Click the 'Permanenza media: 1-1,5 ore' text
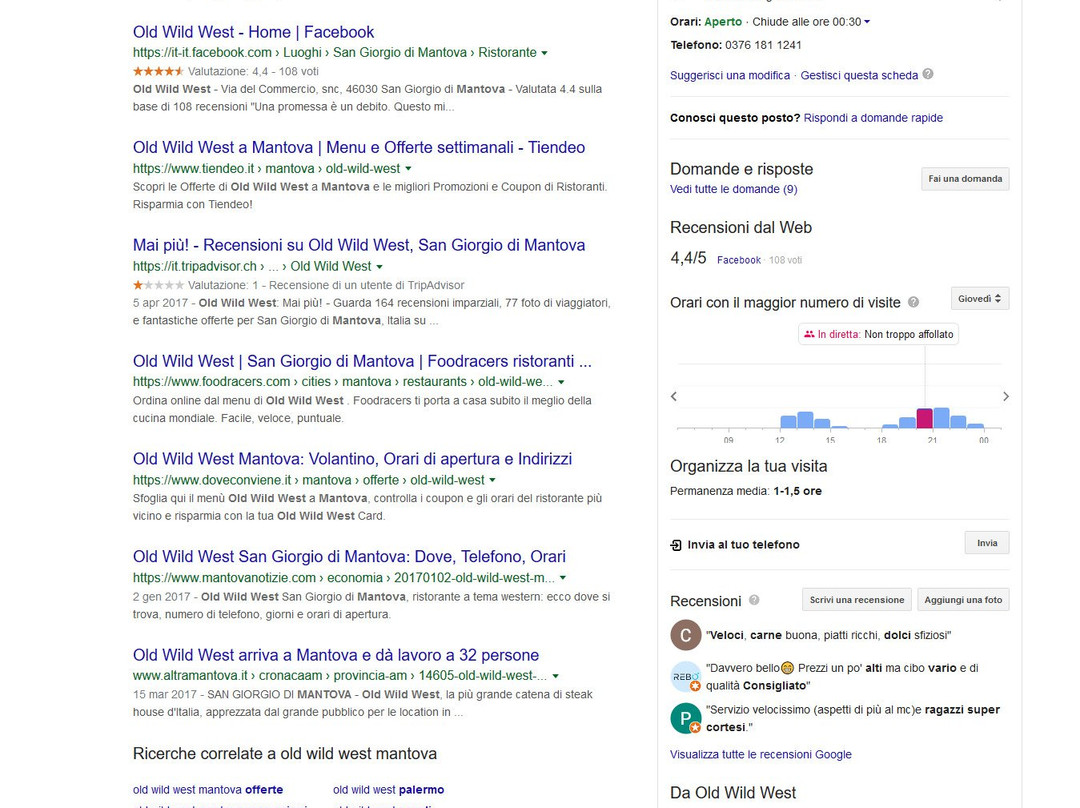 (x=746, y=491)
